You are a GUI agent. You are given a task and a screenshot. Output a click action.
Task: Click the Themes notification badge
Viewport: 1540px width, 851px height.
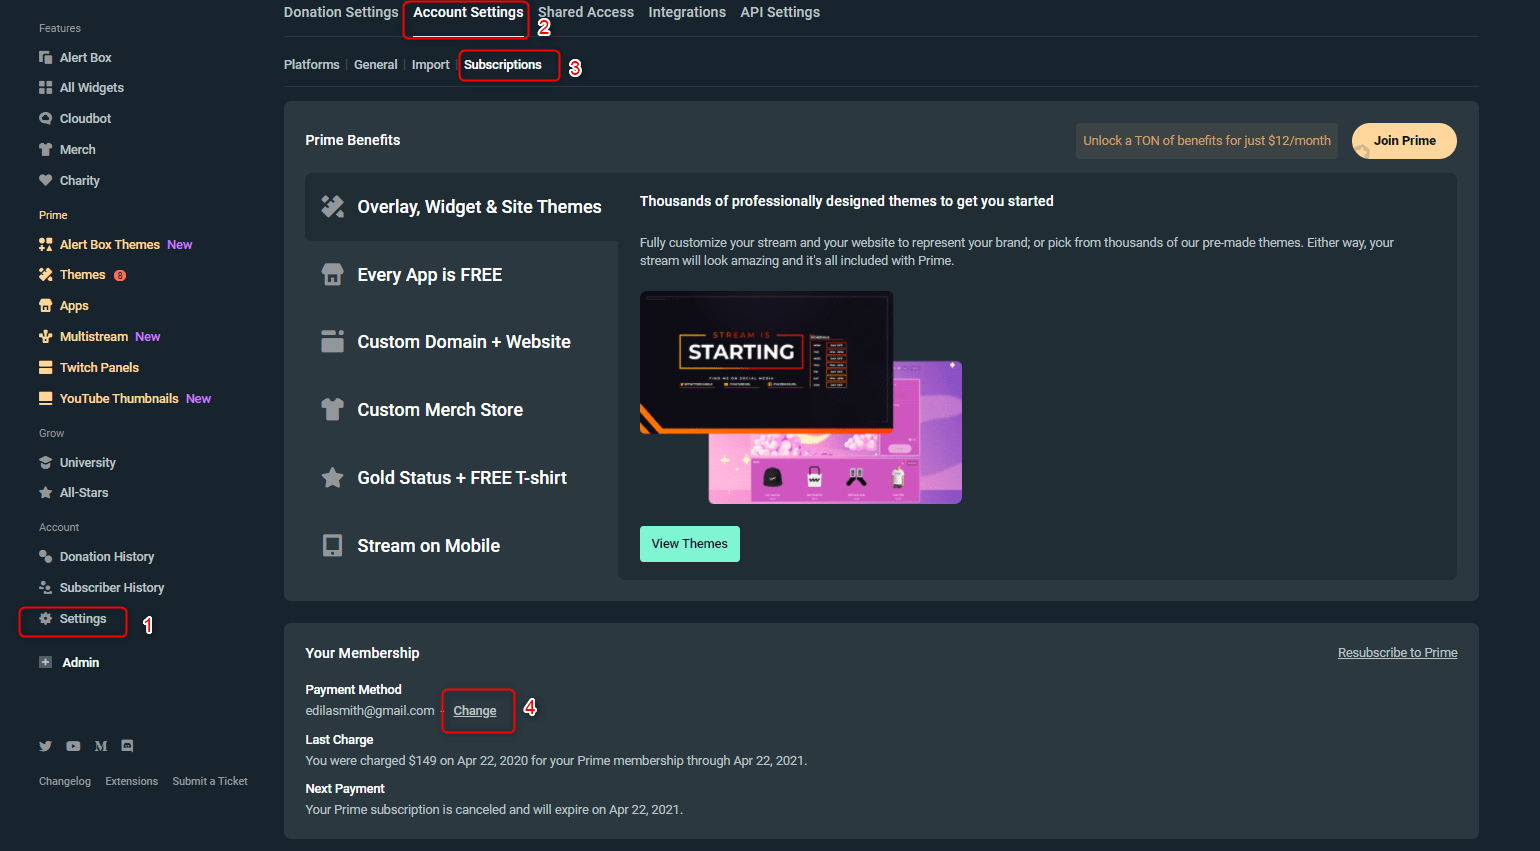120,275
